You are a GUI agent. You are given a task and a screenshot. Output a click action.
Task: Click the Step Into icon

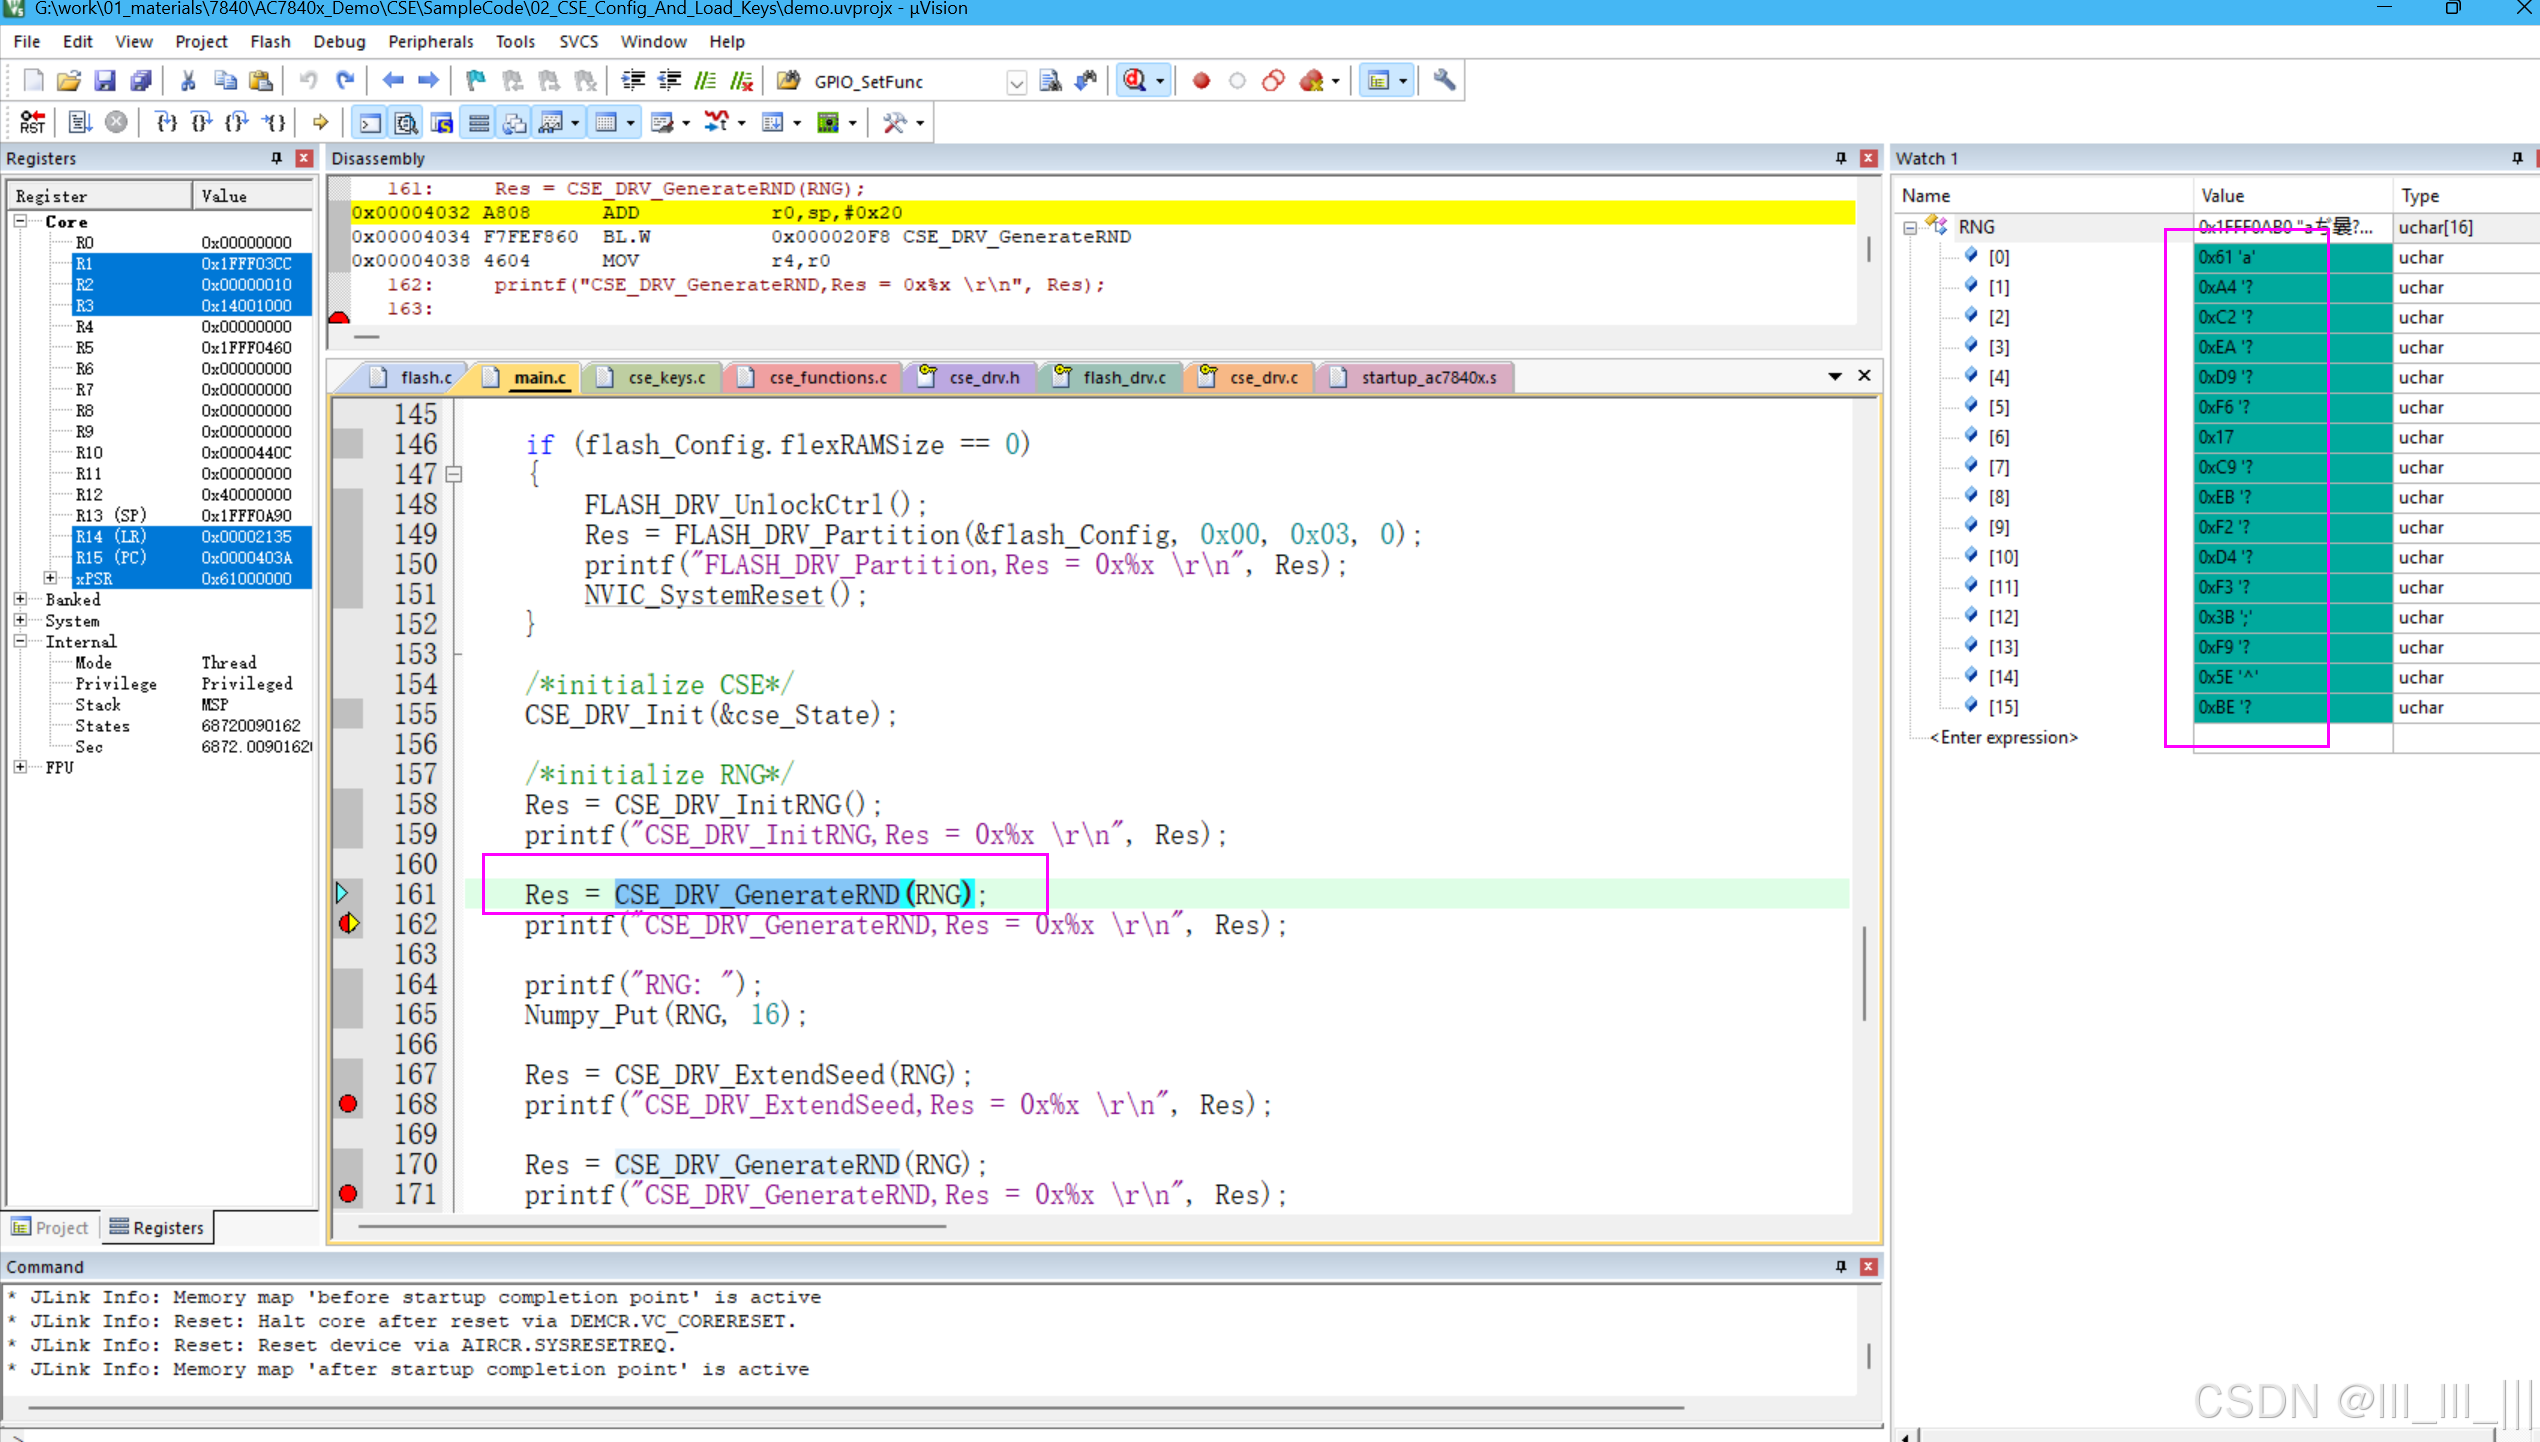coord(166,122)
